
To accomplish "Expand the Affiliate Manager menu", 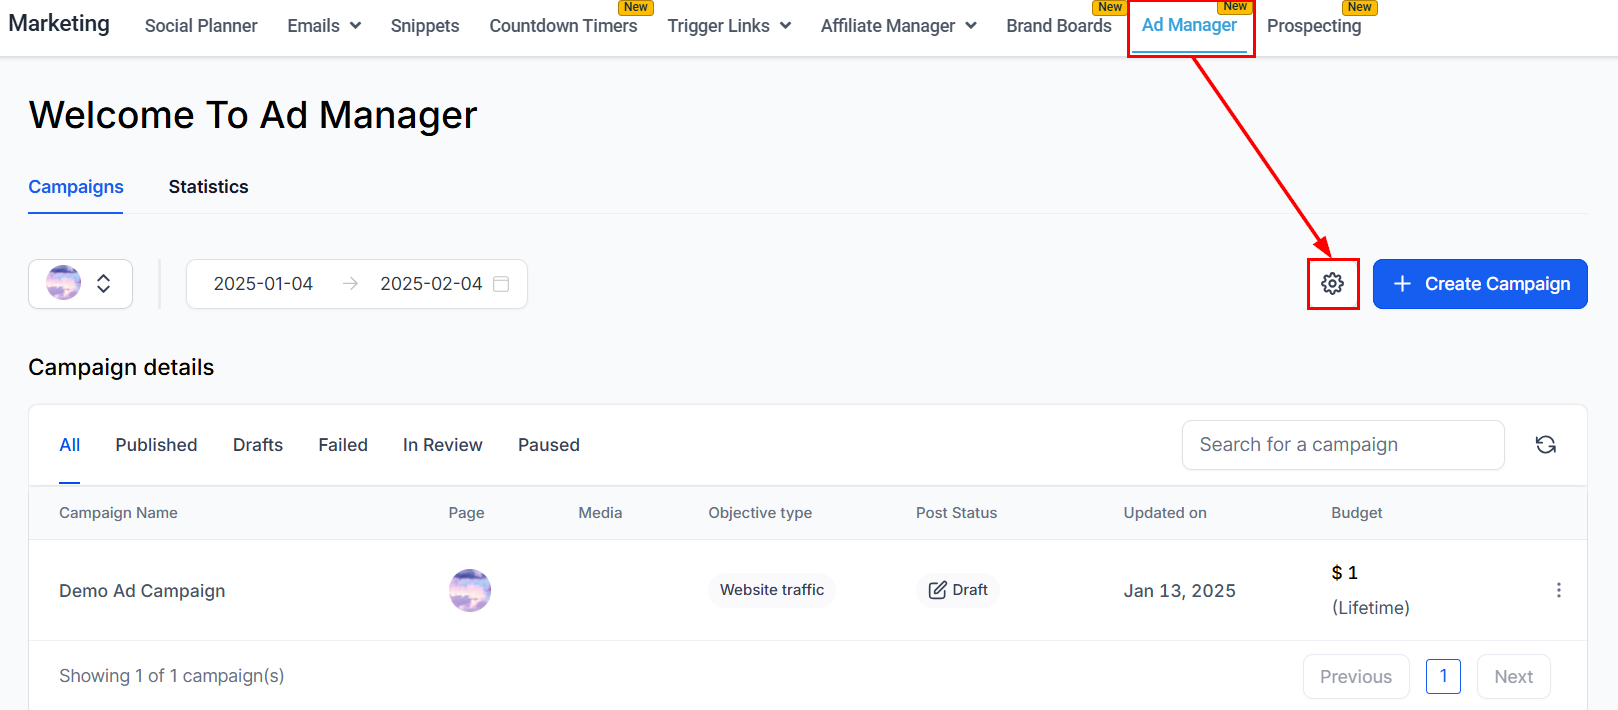I will (x=898, y=26).
